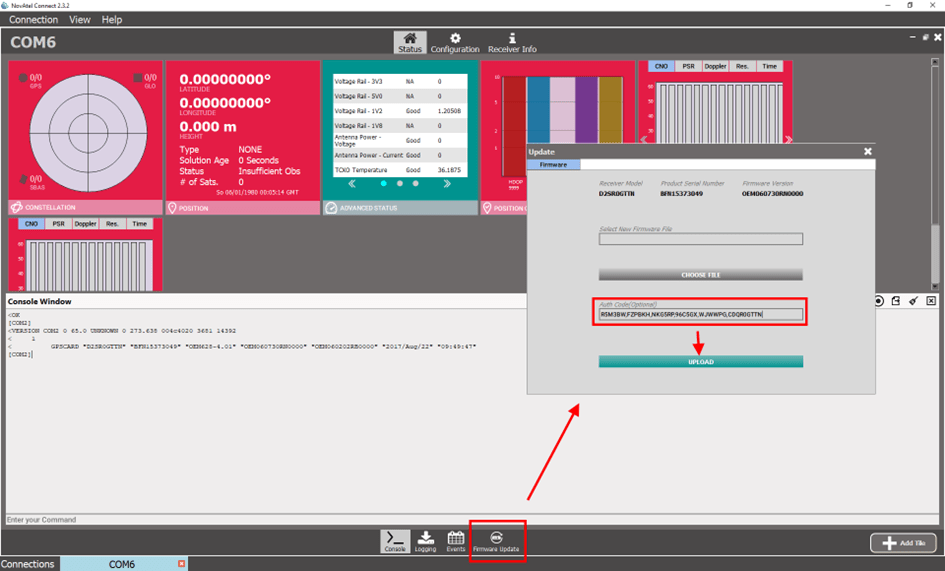This screenshot has width=945, height=571.
Task: Close the Update firmware dialog
Action: click(x=868, y=151)
